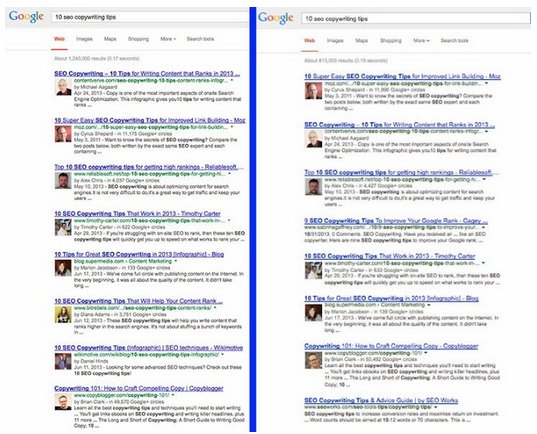Click Alex Chris author thumbnail in left results
This screenshot has width=537, height=434.
point(63,181)
